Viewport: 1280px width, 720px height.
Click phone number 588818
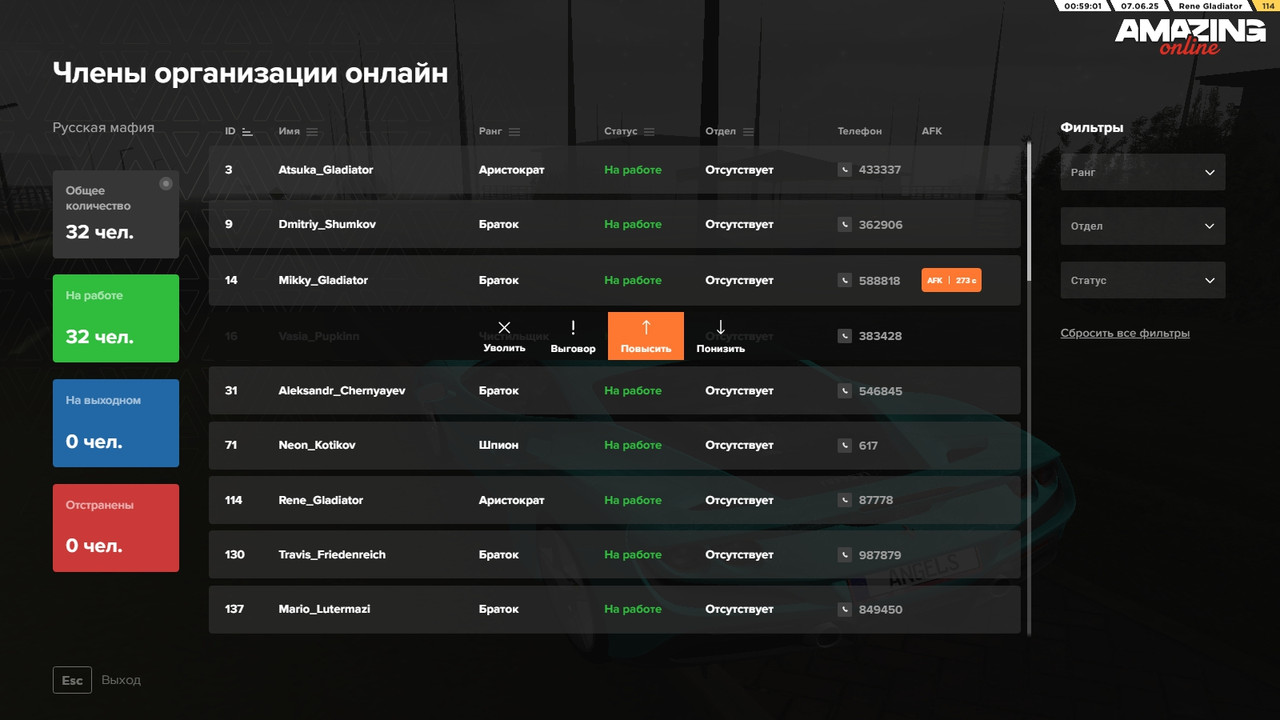[x=880, y=281]
